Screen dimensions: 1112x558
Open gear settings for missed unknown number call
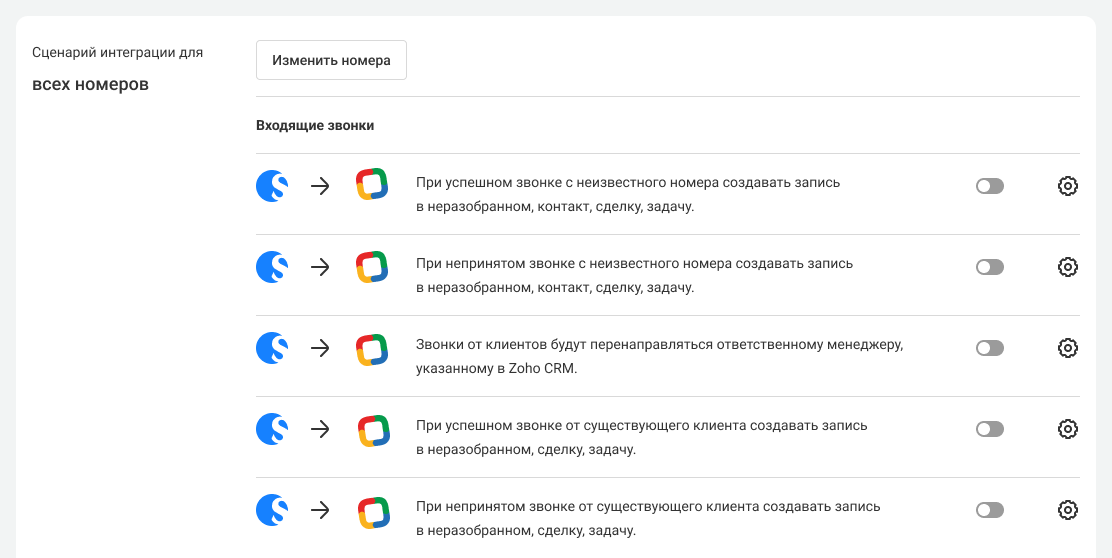click(1067, 267)
